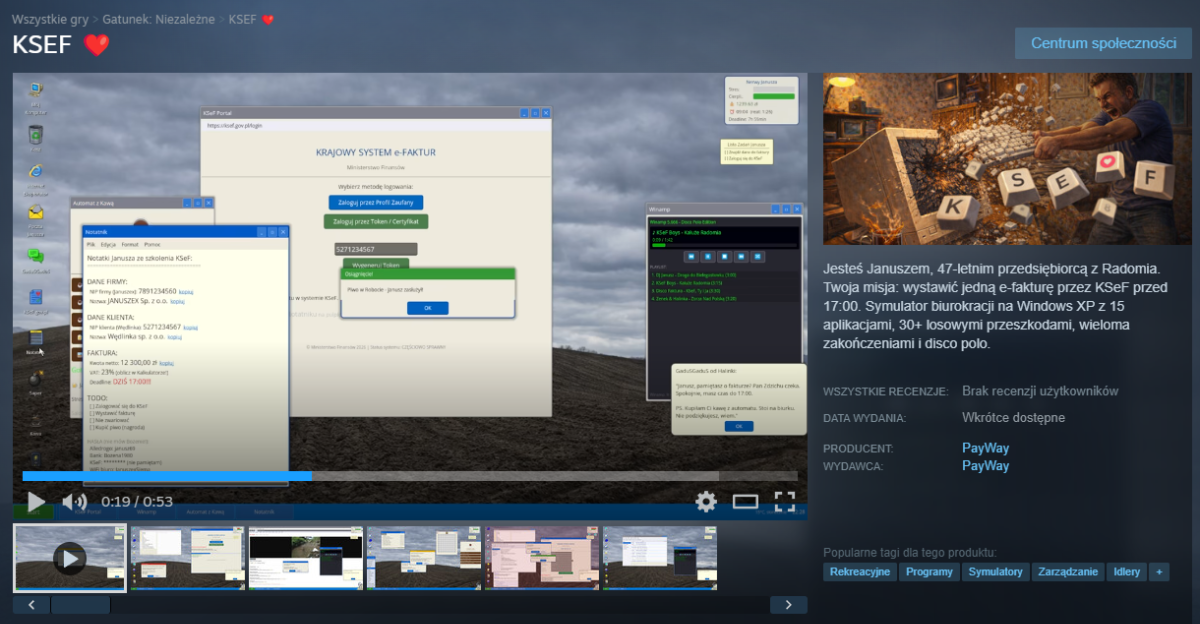Image resolution: width=1200 pixels, height=624 pixels.
Task: Seek on the video progress bar
Action: [x=410, y=476]
